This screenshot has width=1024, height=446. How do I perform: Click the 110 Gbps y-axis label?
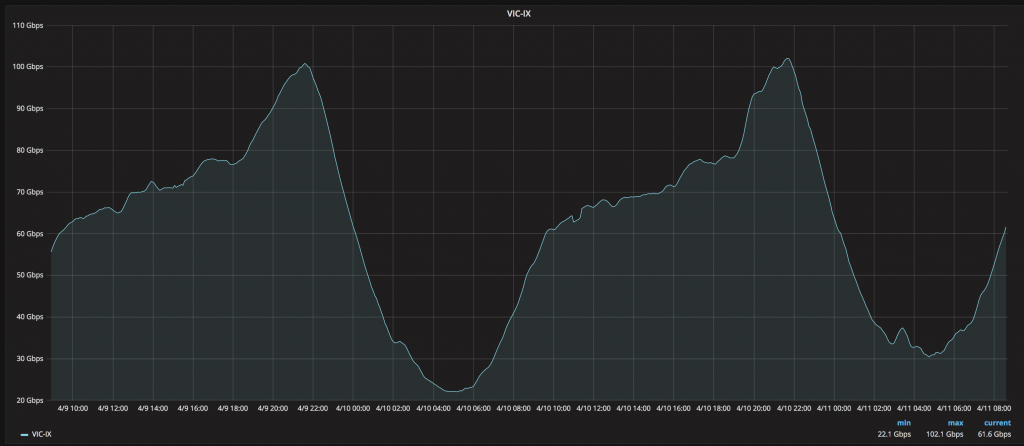27,25
